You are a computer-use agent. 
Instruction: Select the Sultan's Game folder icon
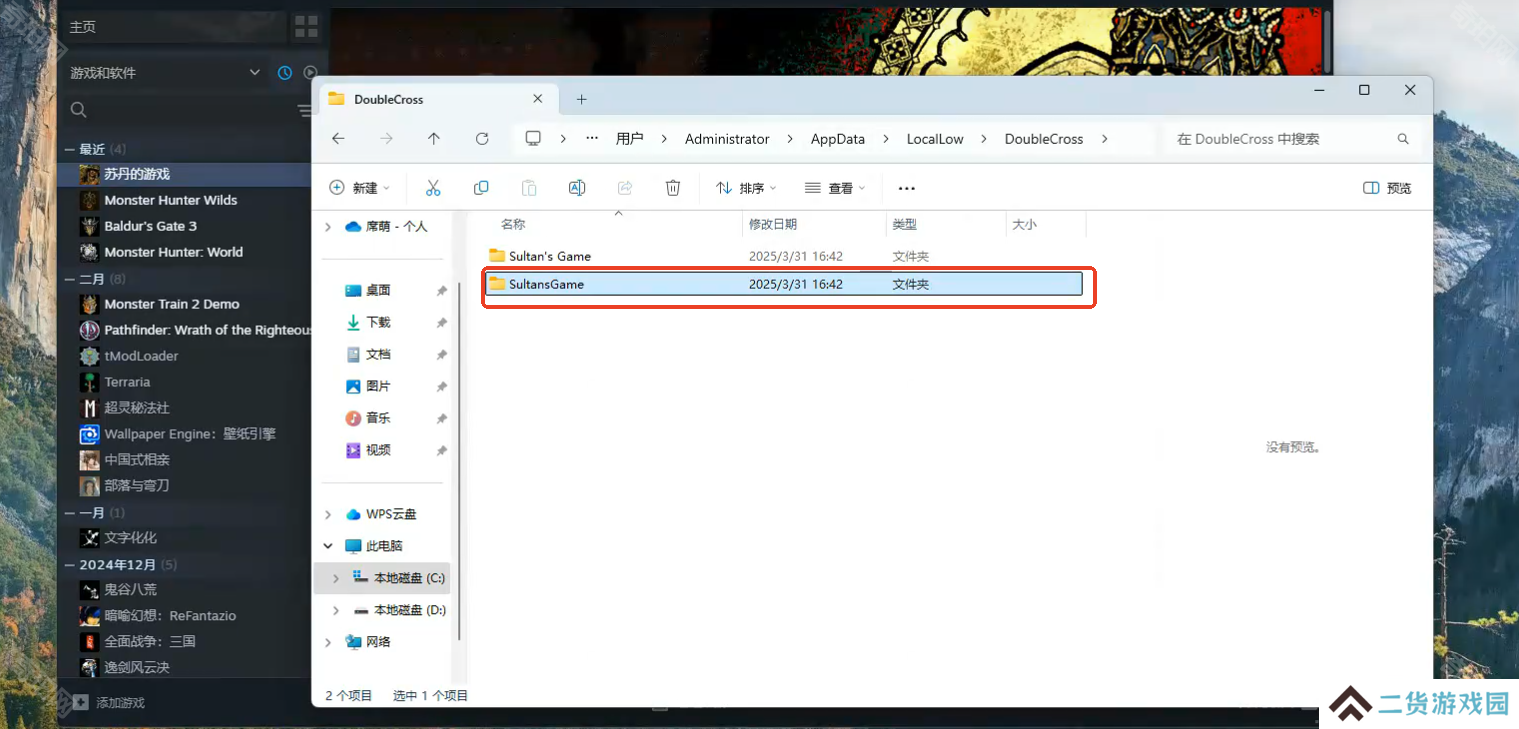point(497,256)
